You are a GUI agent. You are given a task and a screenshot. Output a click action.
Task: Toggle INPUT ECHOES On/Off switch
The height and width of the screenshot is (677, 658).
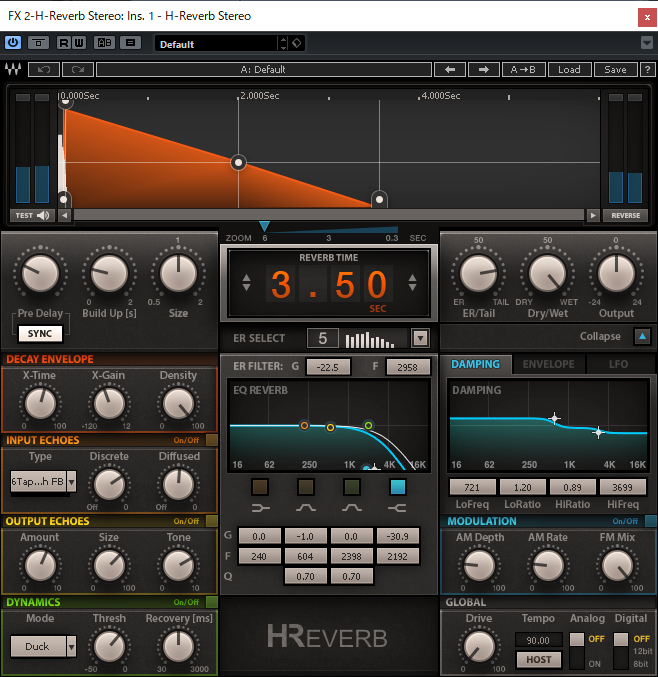[x=212, y=440]
